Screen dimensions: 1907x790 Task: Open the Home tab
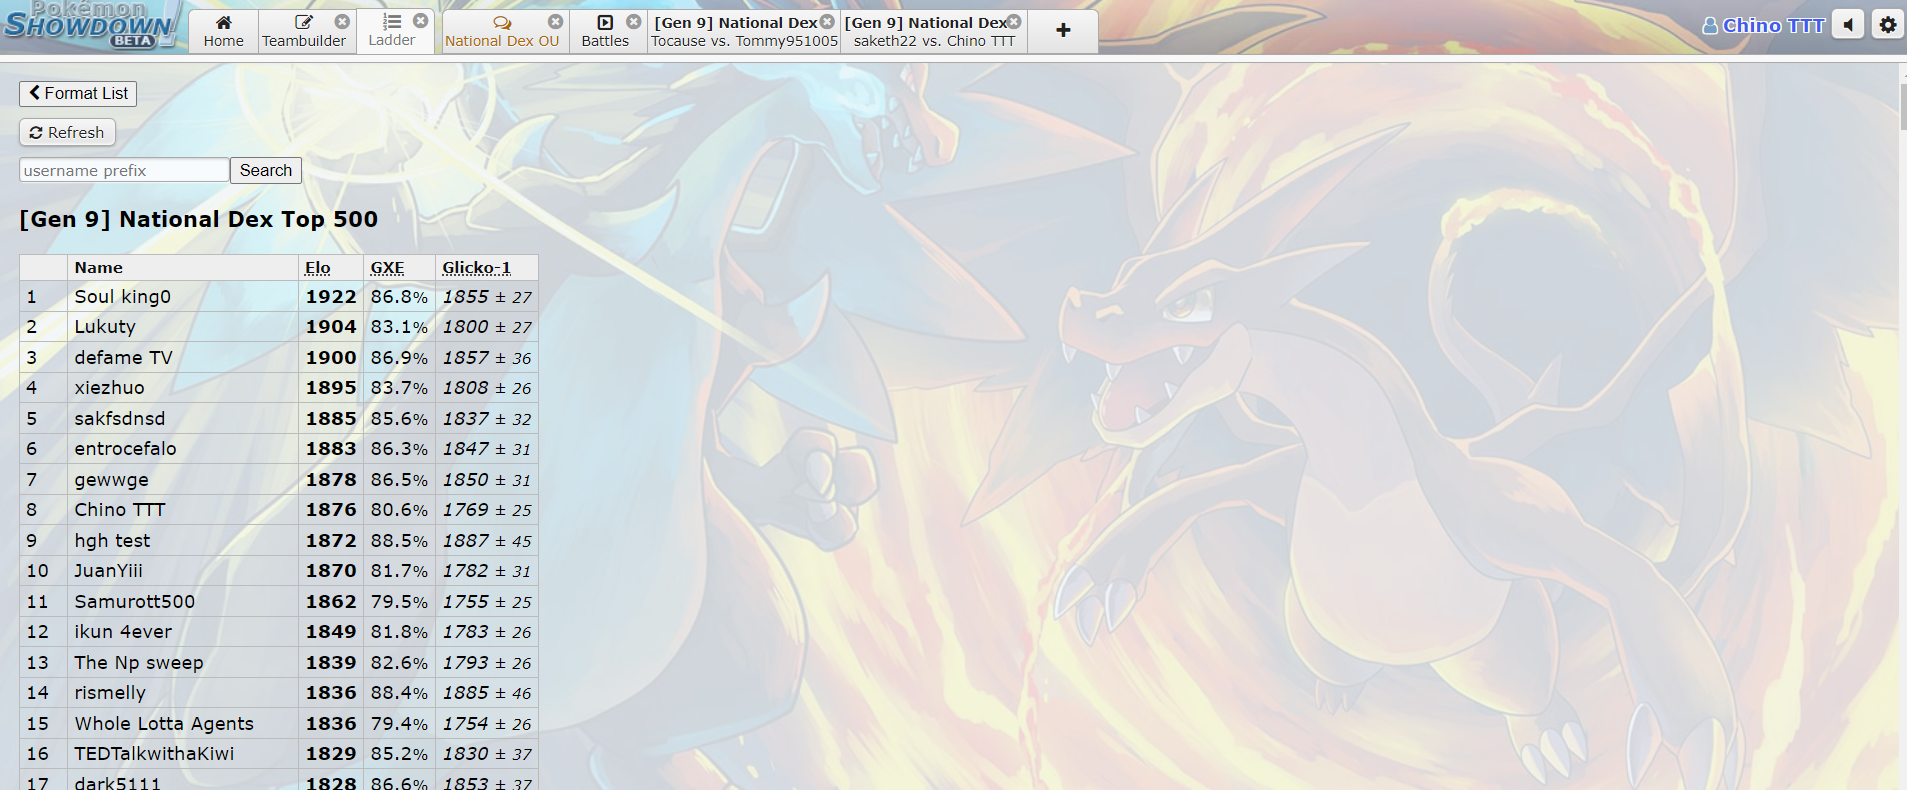(x=223, y=31)
